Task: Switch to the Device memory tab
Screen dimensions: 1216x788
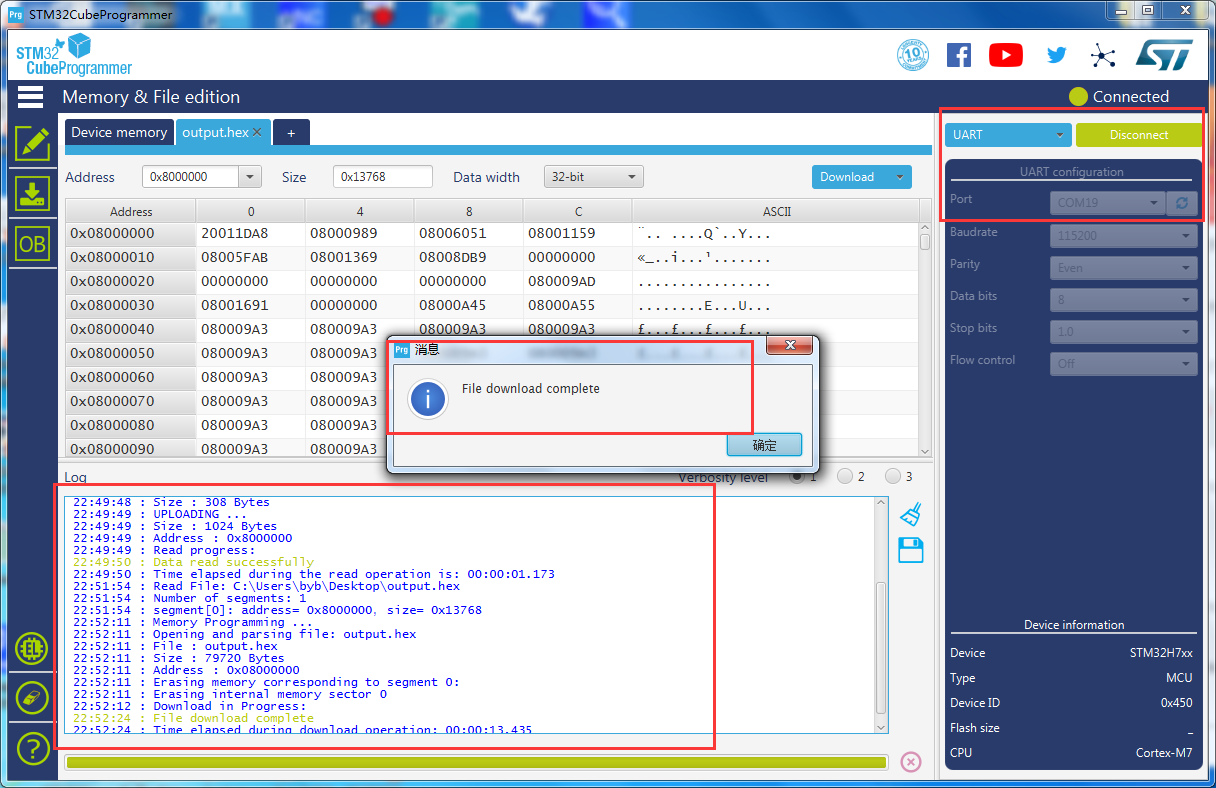Action: pyautogui.click(x=119, y=132)
